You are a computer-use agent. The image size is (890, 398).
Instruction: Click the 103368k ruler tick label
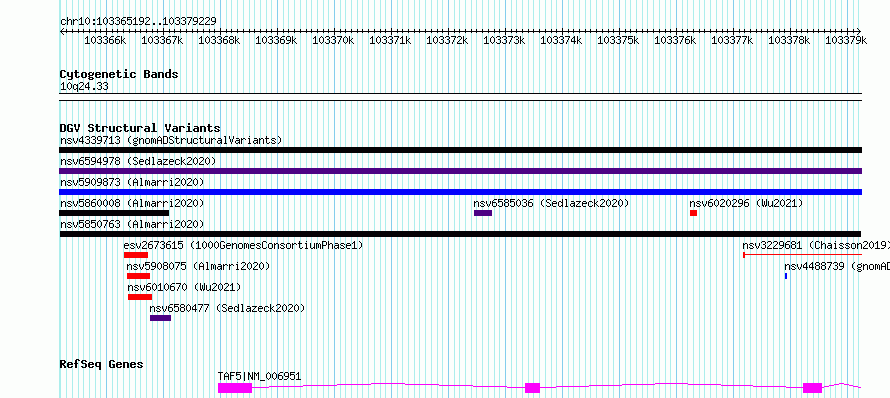pos(219,40)
